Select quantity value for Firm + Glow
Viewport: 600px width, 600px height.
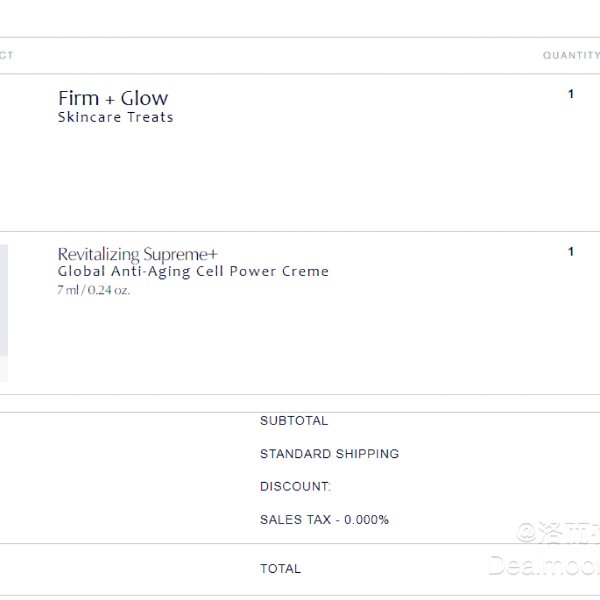(x=571, y=94)
